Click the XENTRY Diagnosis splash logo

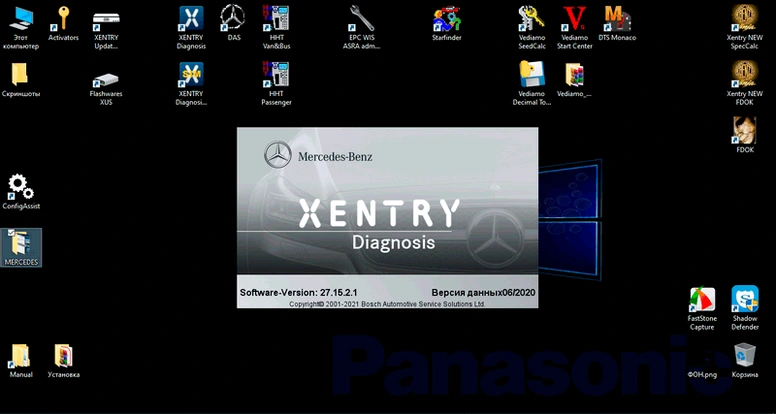click(x=380, y=224)
